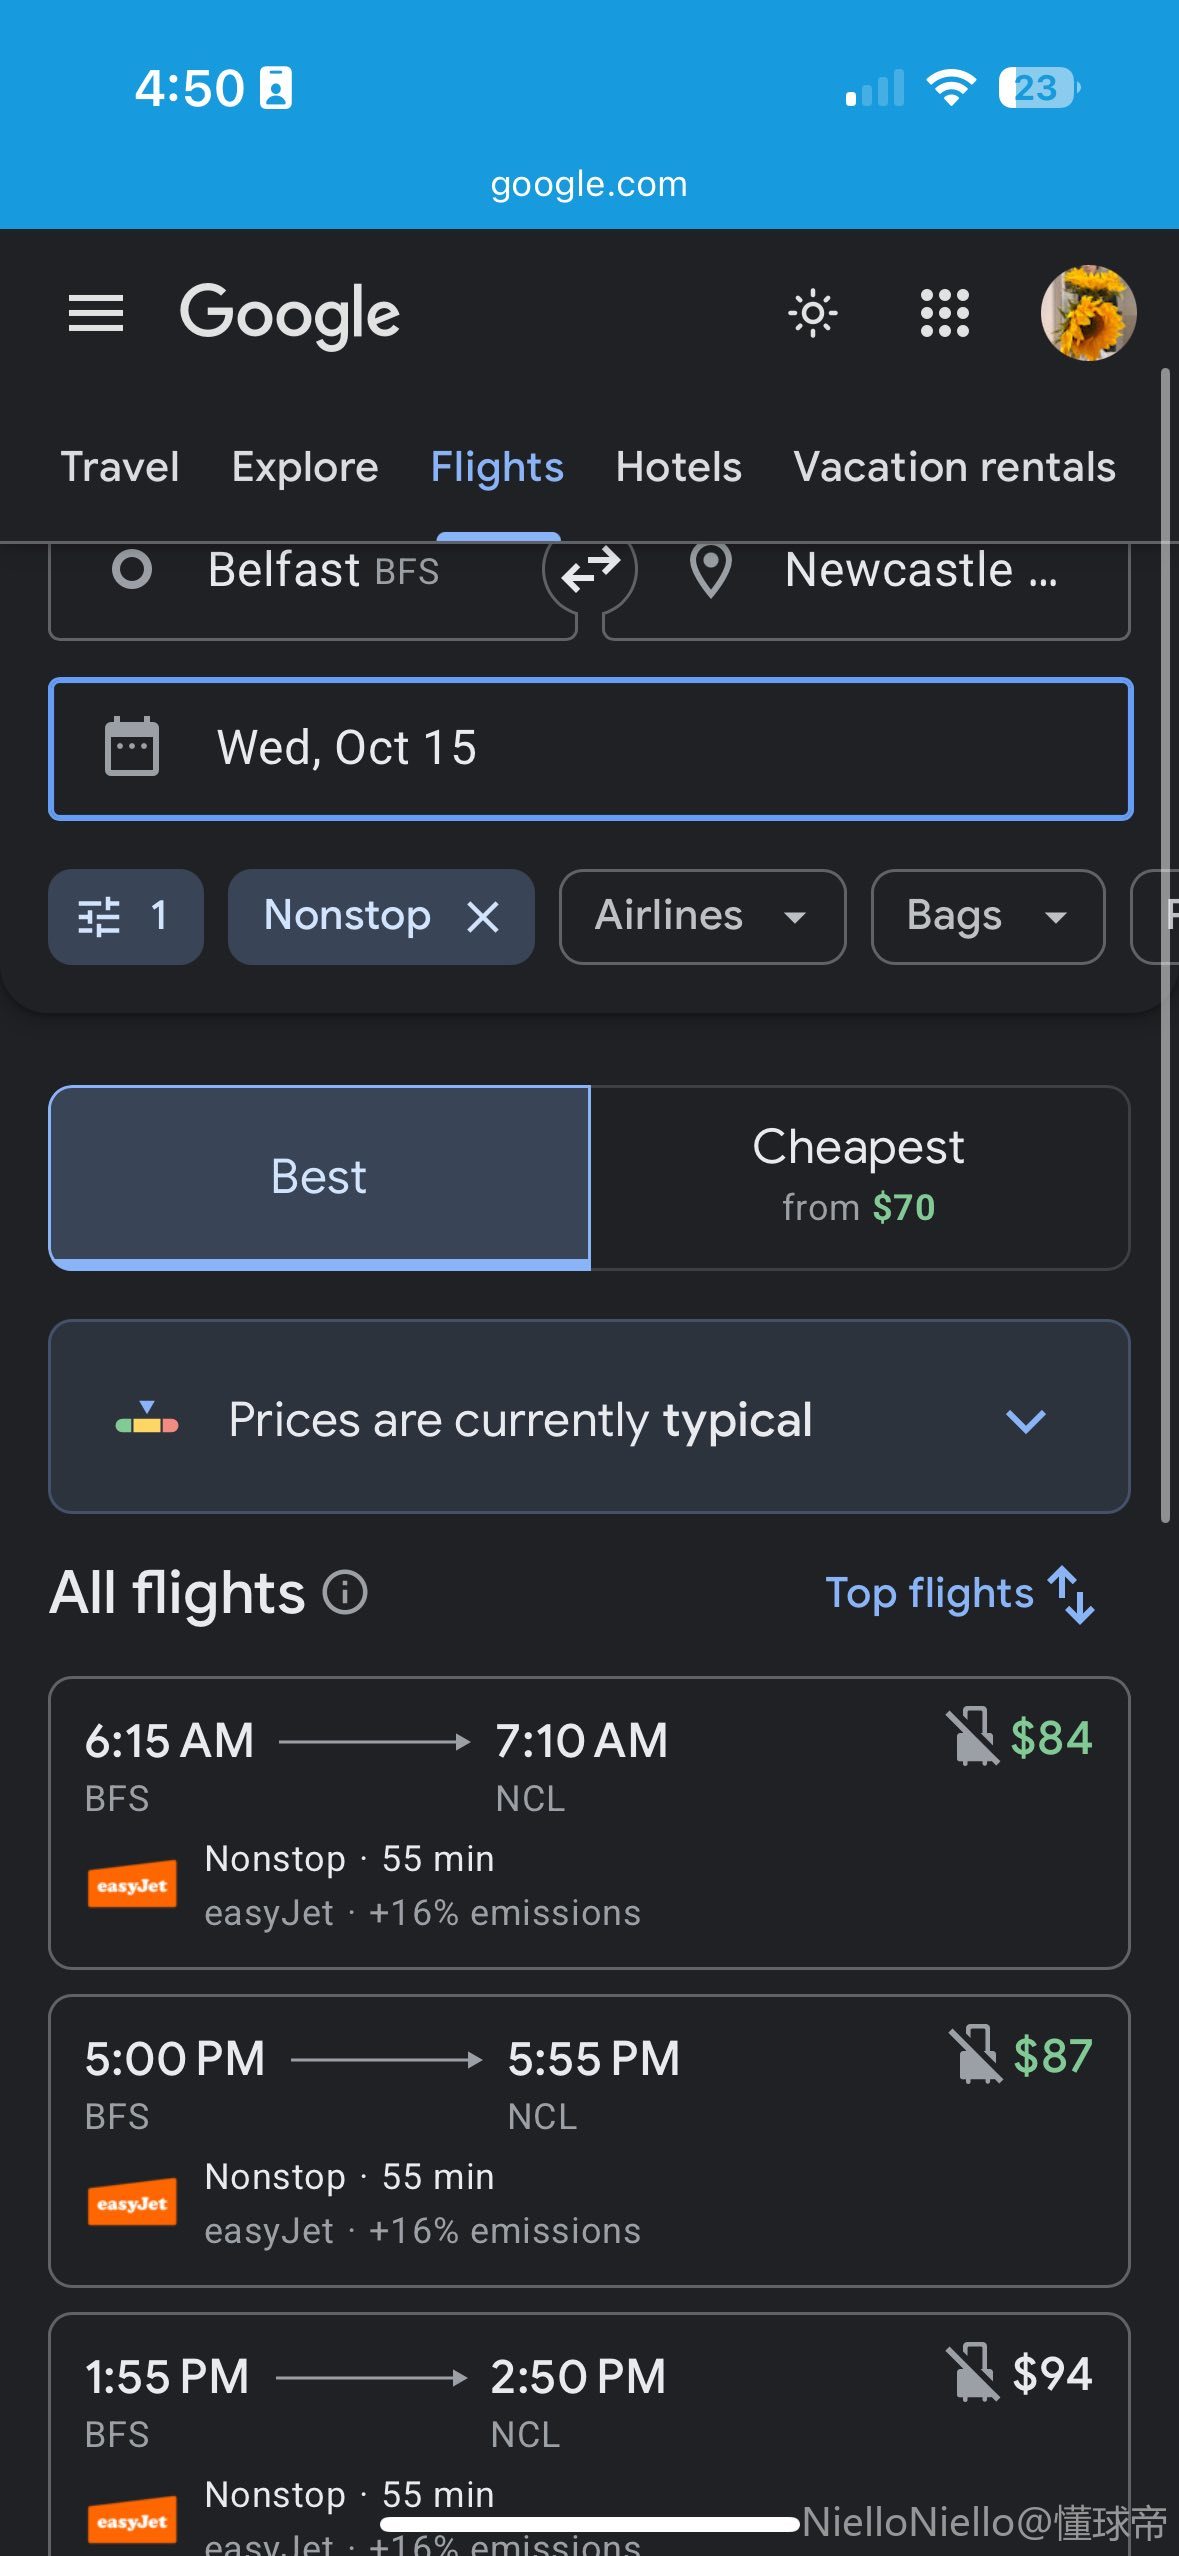Switch to the Hotels tab
1179x2556 pixels.
(678, 467)
